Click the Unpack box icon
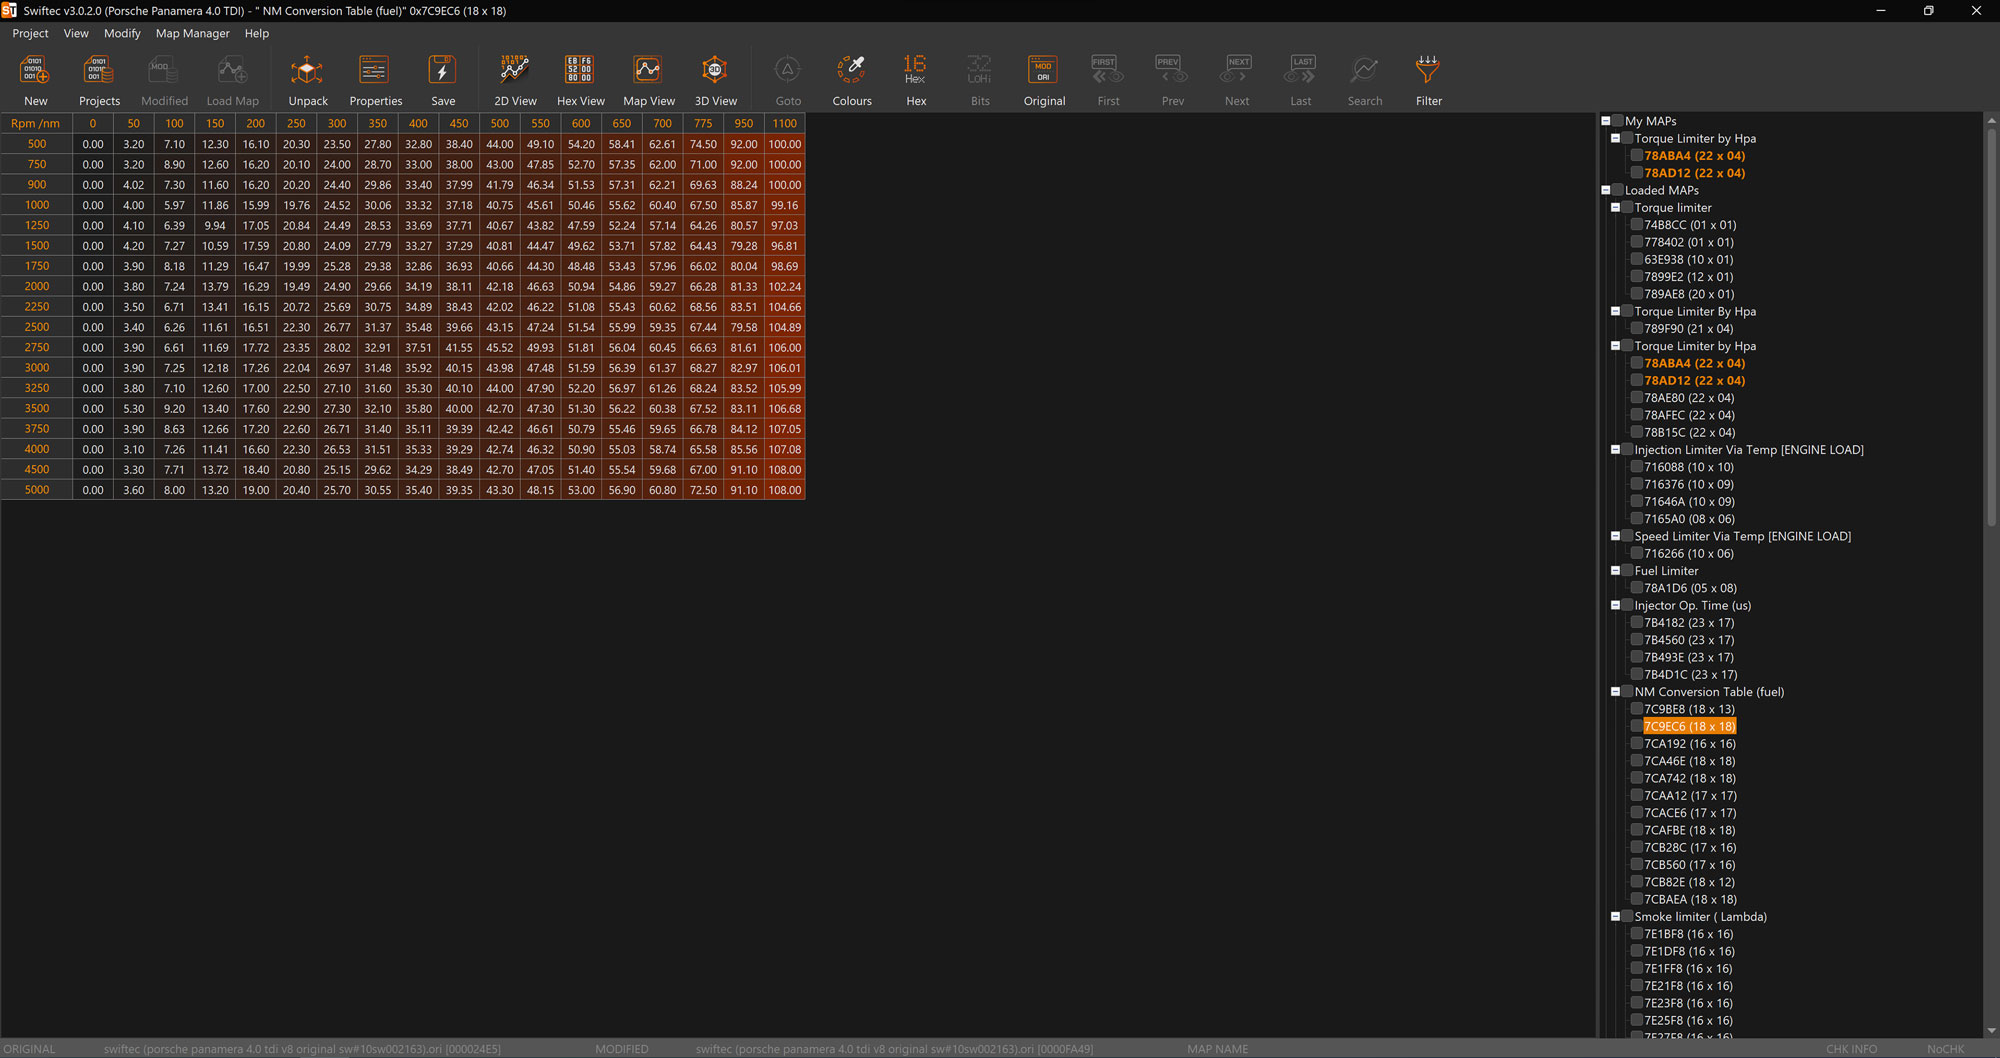 [x=307, y=71]
